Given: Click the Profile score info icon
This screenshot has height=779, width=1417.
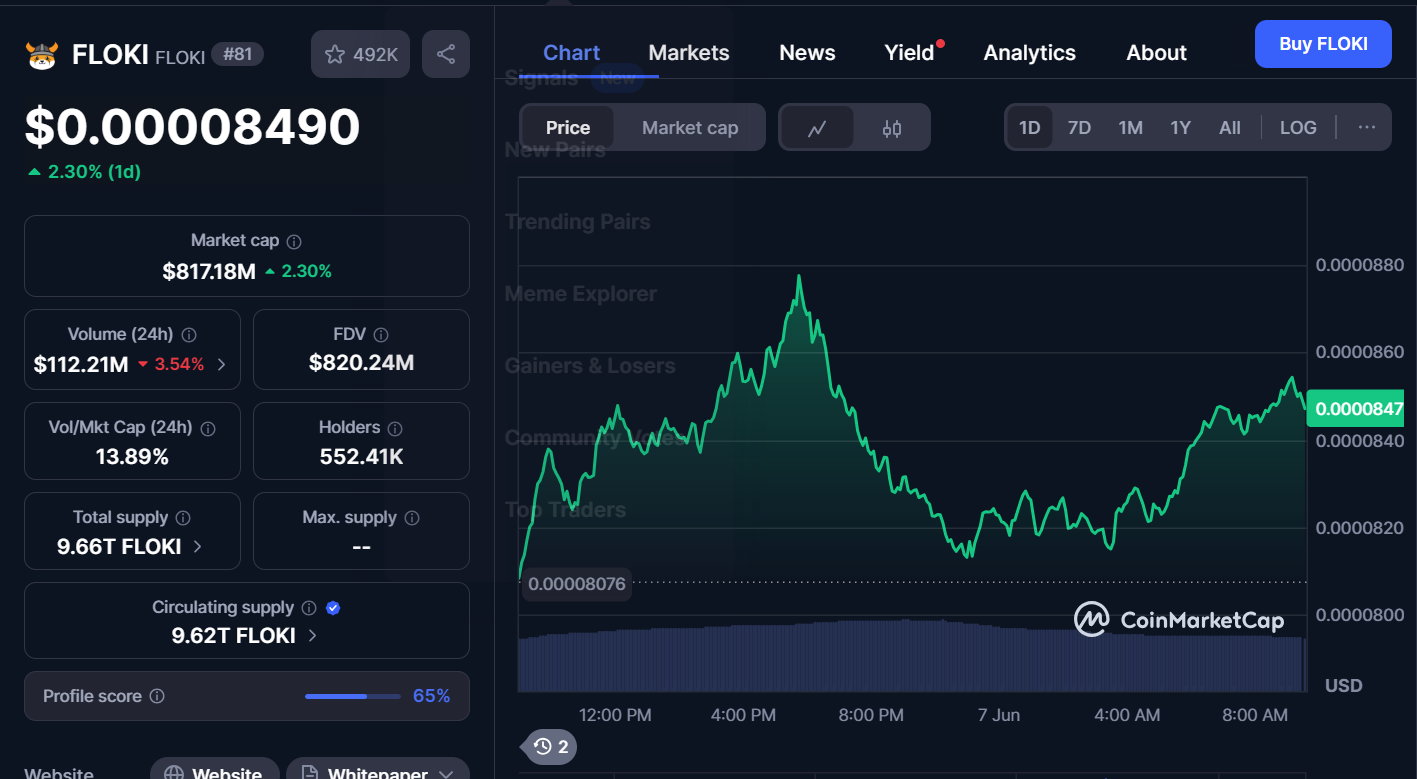Looking at the screenshot, I should (157, 696).
